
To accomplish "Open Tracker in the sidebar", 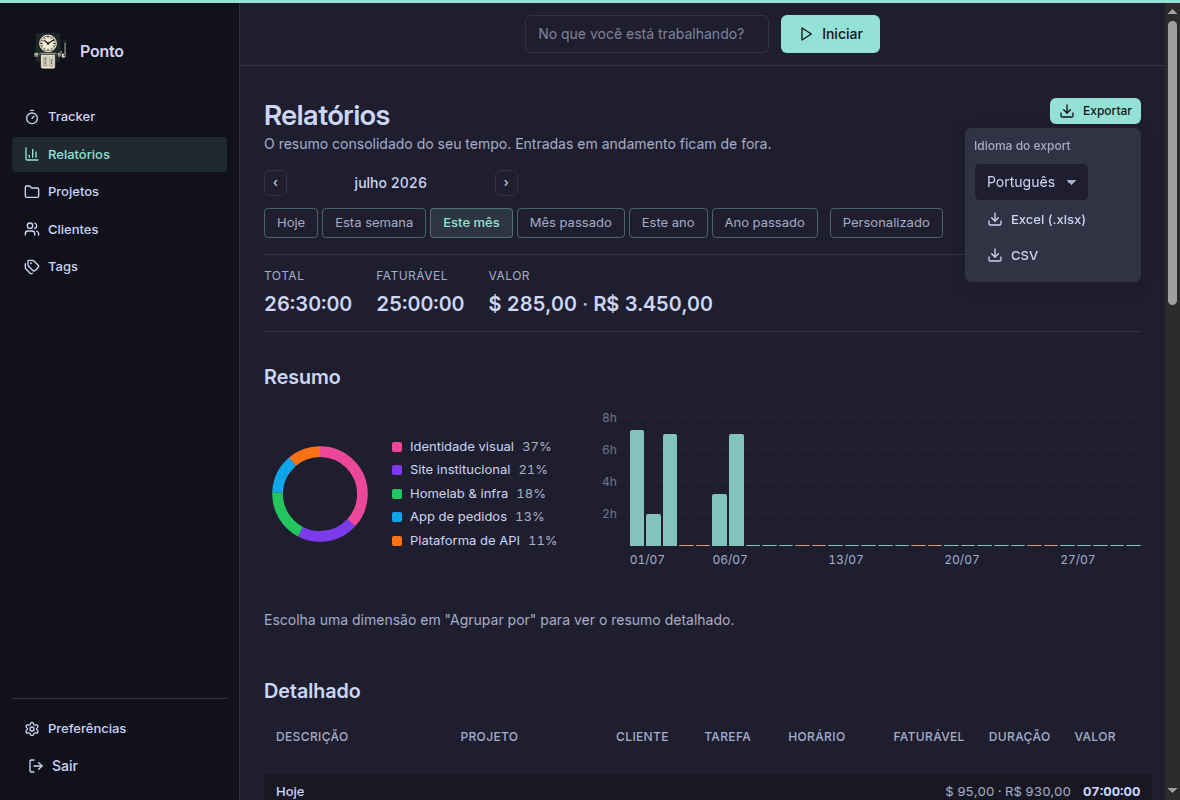I will tap(119, 117).
